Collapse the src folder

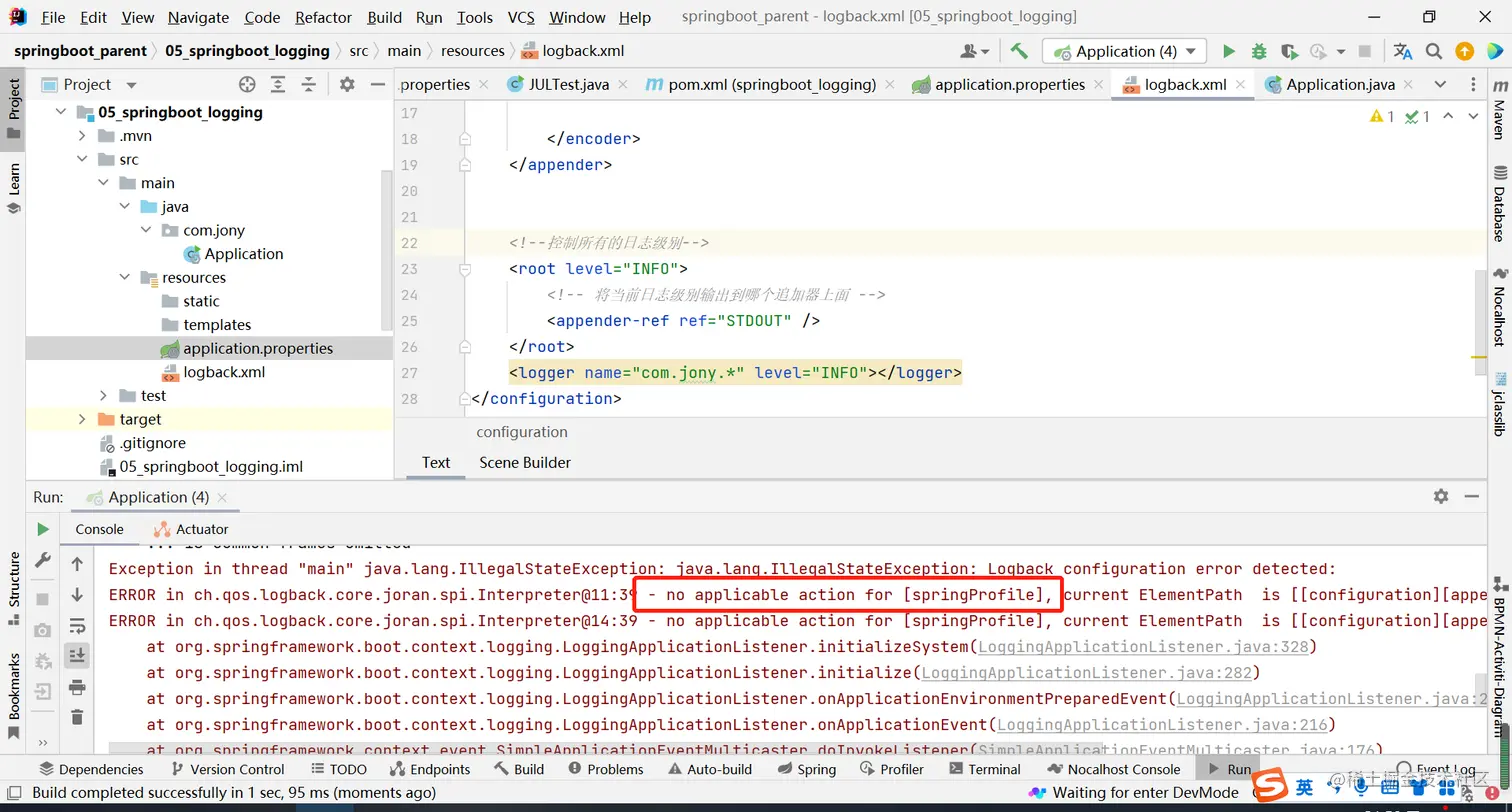82,159
